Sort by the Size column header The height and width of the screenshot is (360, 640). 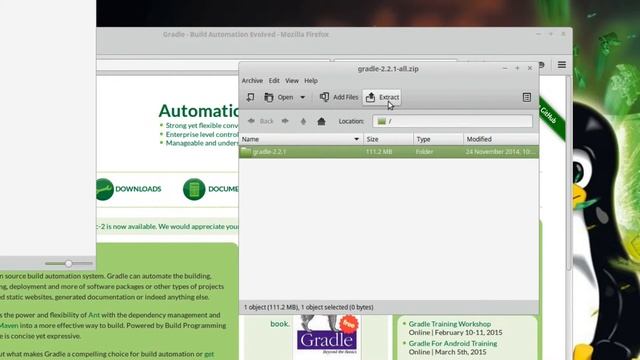(388, 139)
